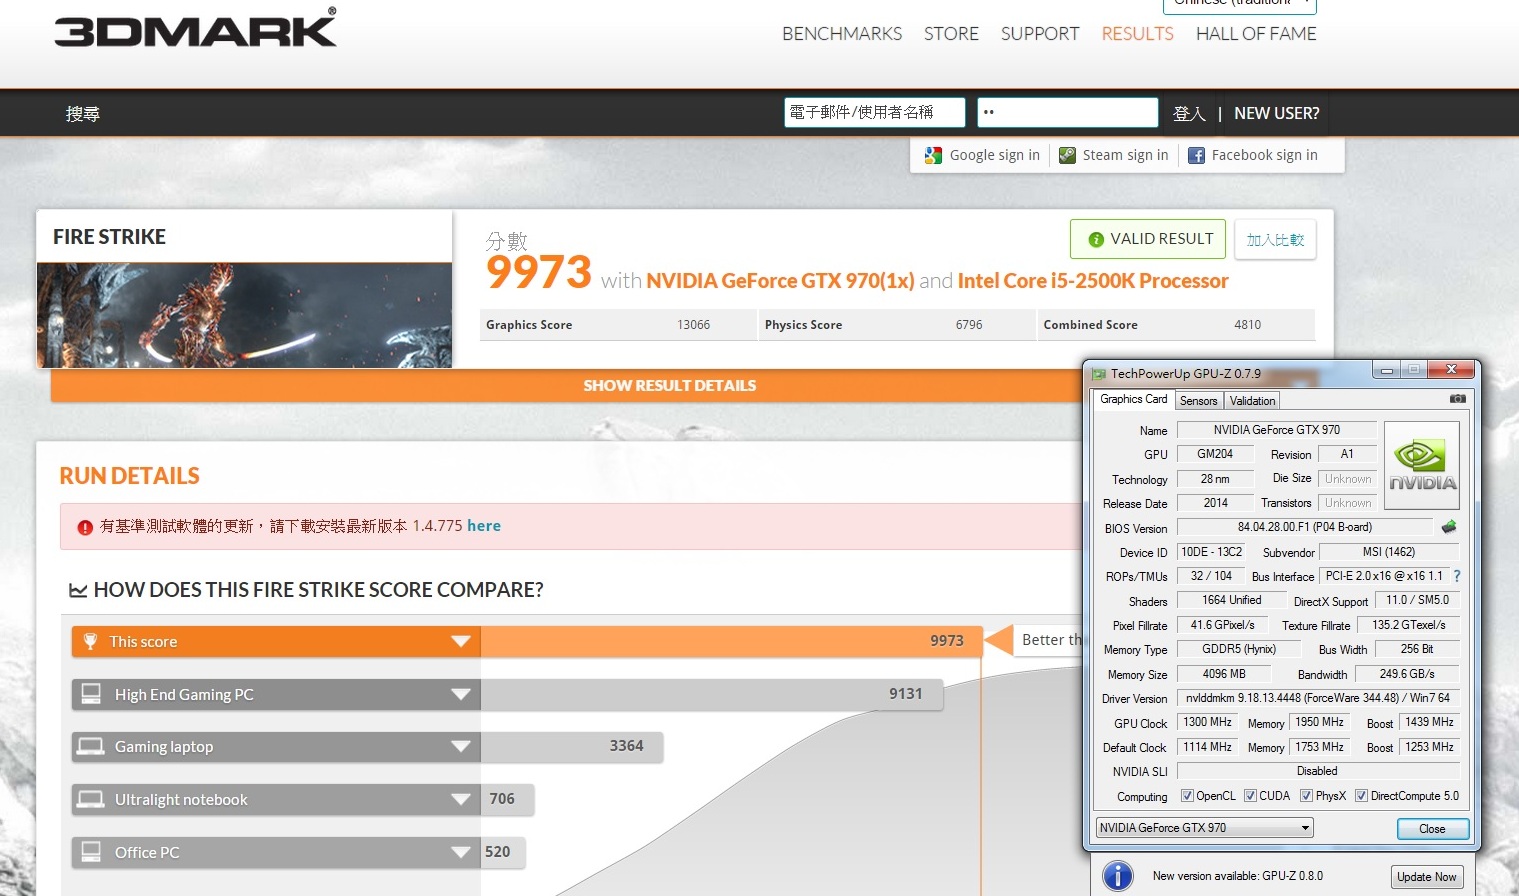
Task: Click the GPU-Z screenshot camera icon
Action: (x=1458, y=399)
